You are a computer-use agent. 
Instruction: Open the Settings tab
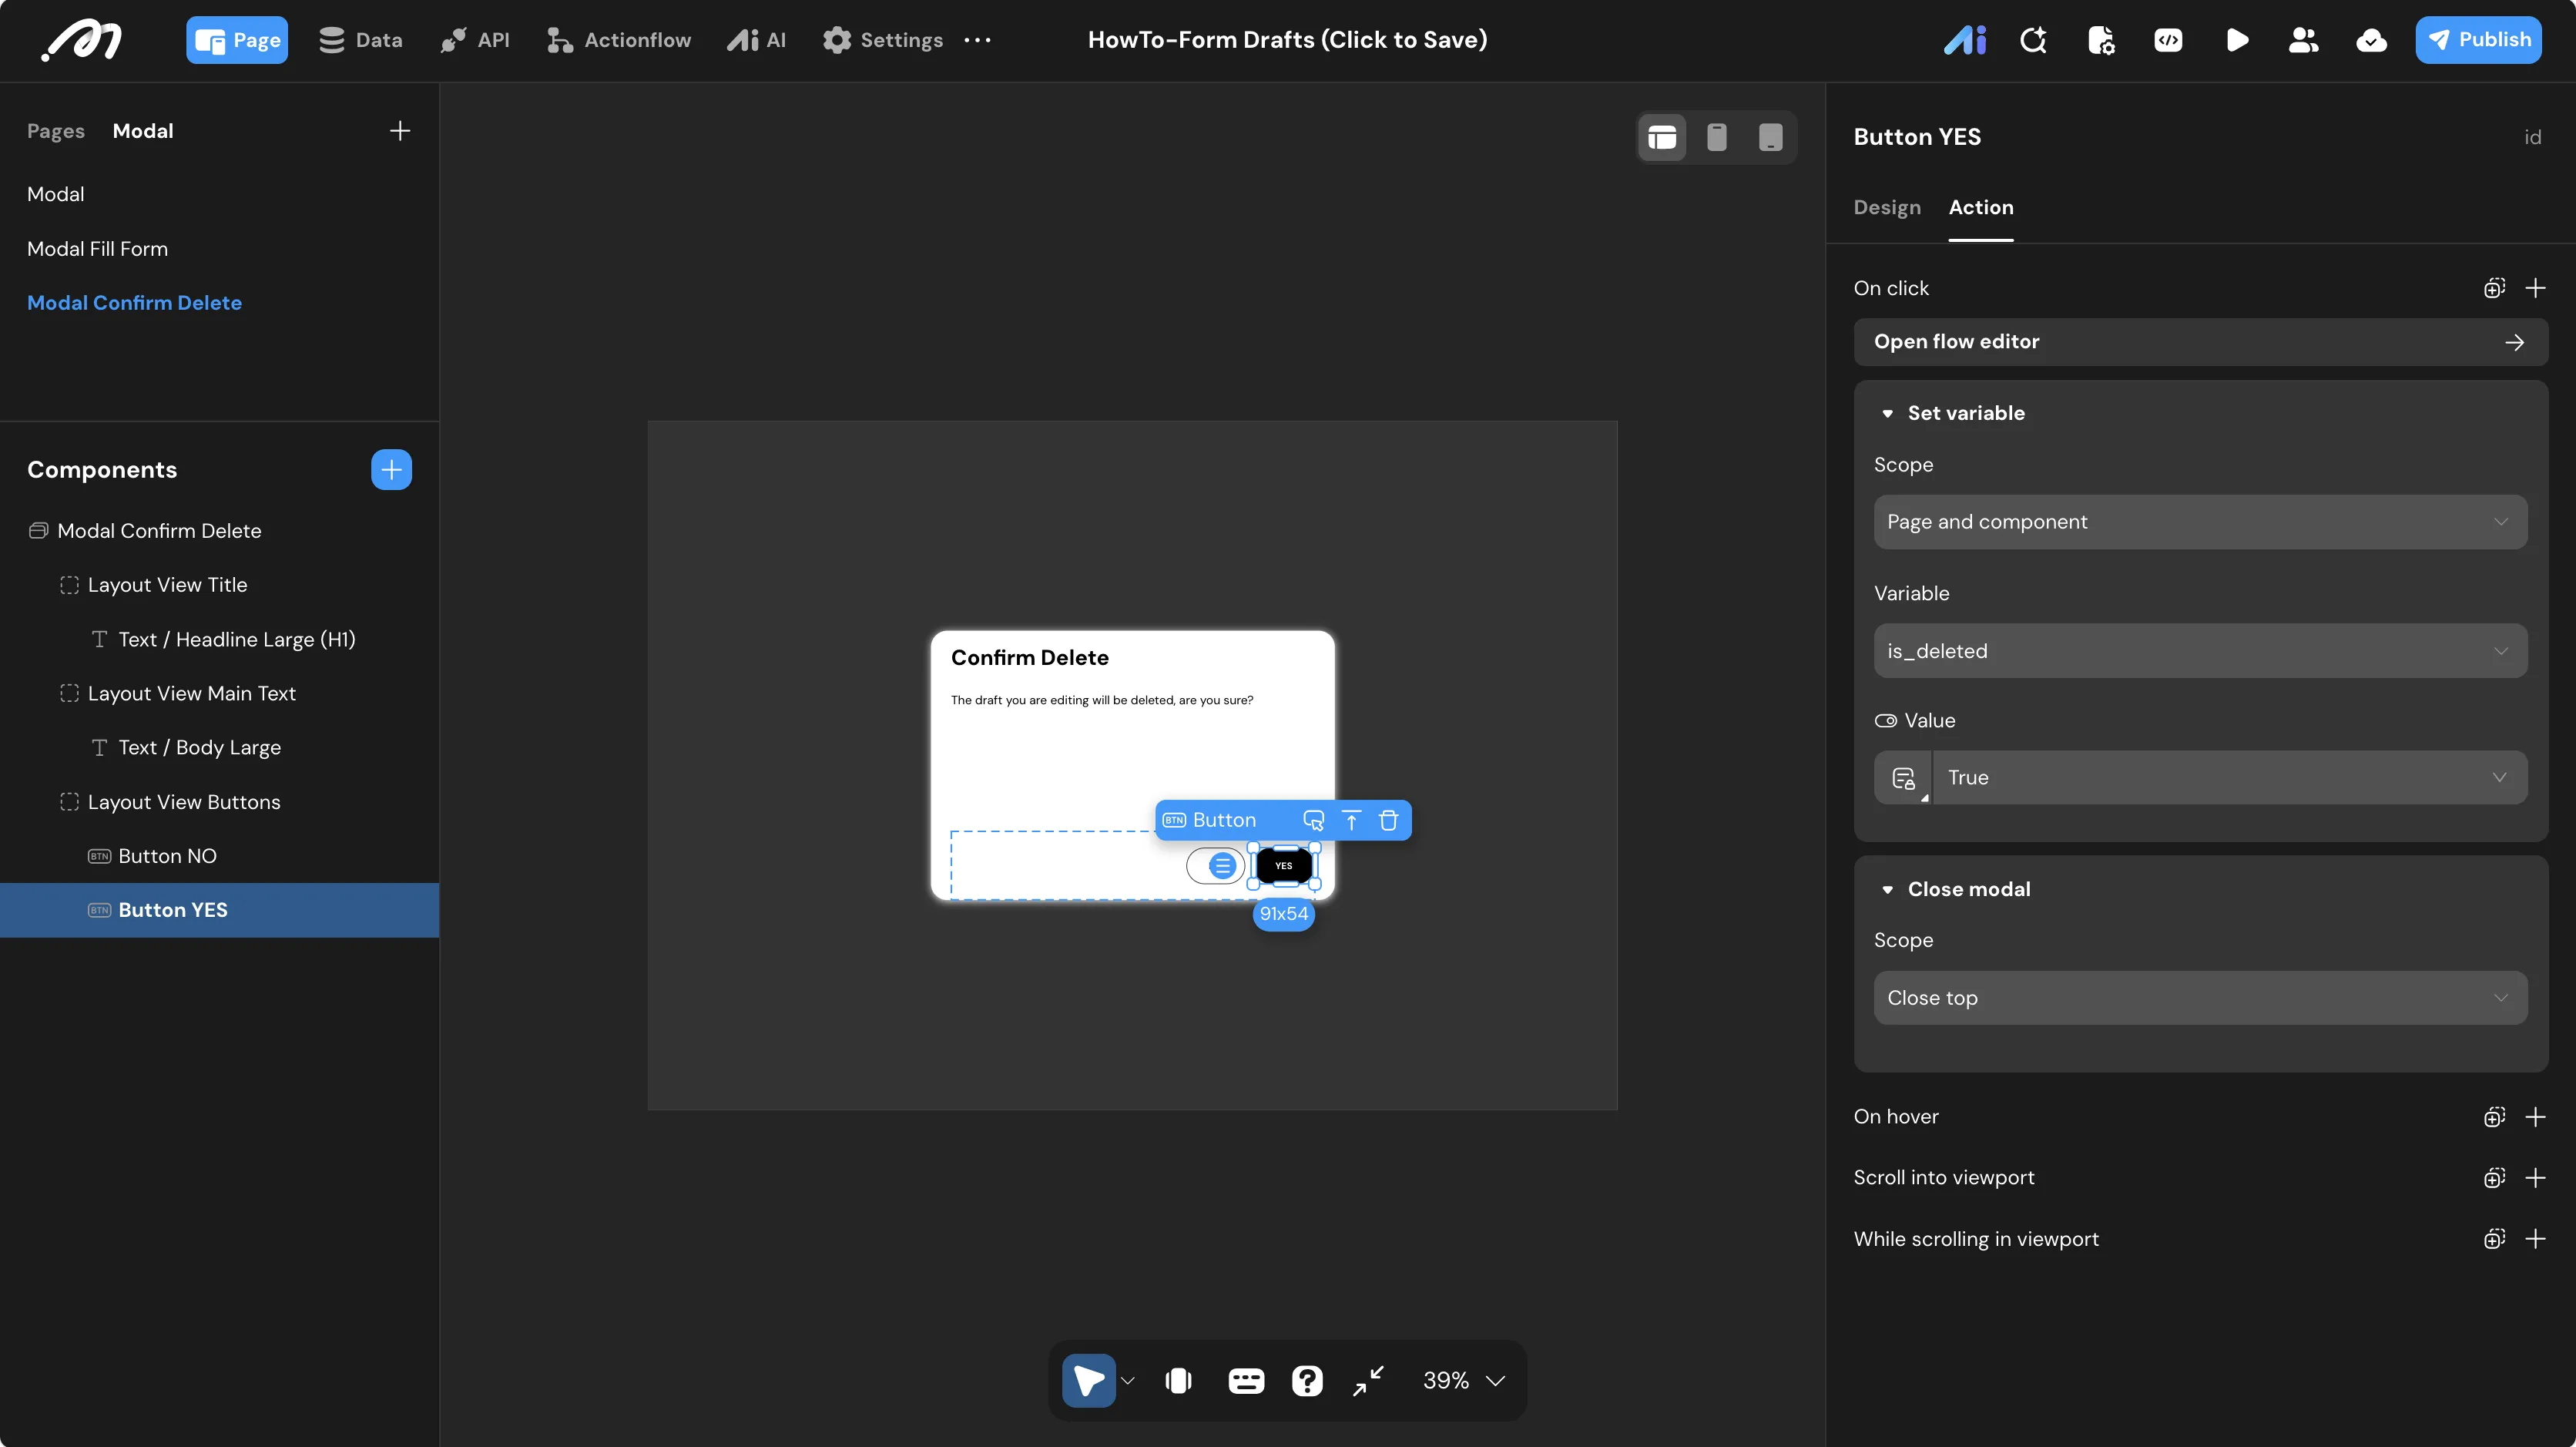coord(882,40)
